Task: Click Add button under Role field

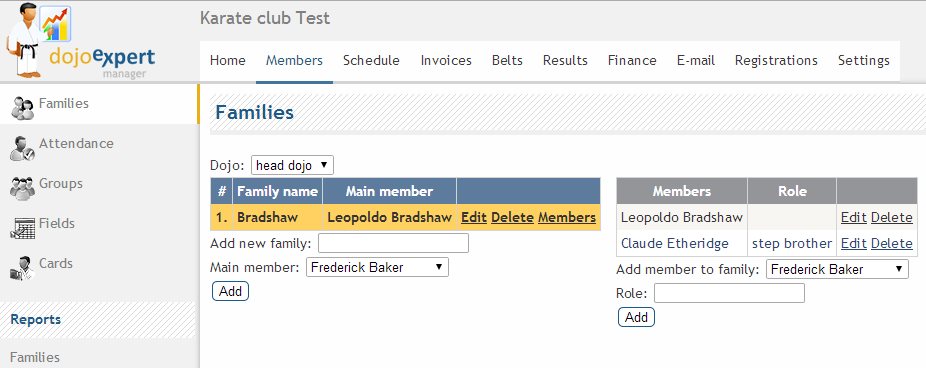Action: (x=636, y=317)
